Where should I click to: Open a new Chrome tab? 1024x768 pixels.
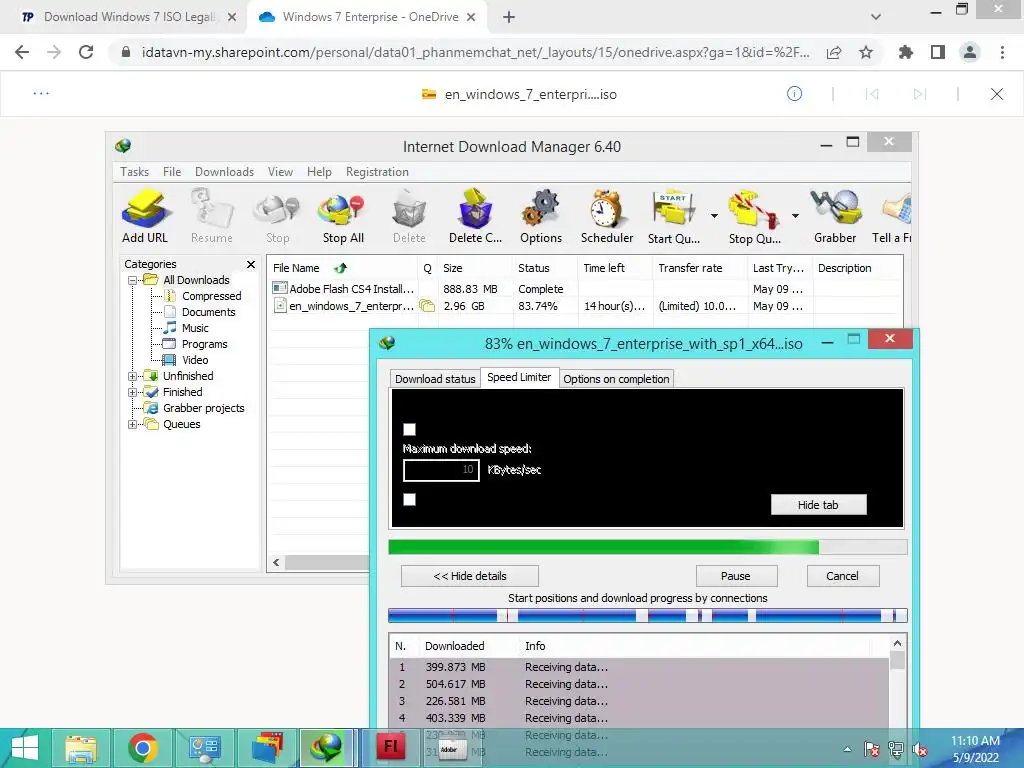click(x=509, y=17)
